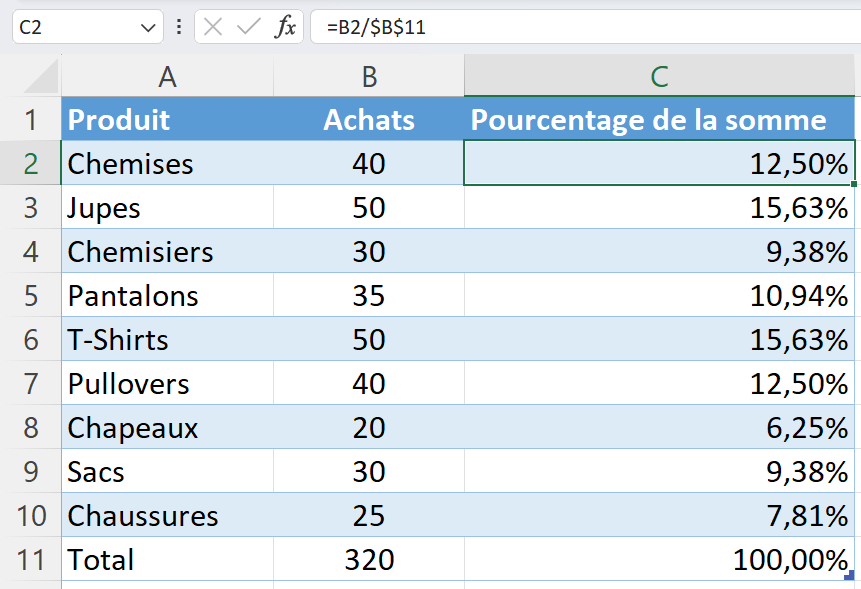This screenshot has height=589, width=861.
Task: Click the Achats value 40 for Pullovers
Action: (x=368, y=383)
